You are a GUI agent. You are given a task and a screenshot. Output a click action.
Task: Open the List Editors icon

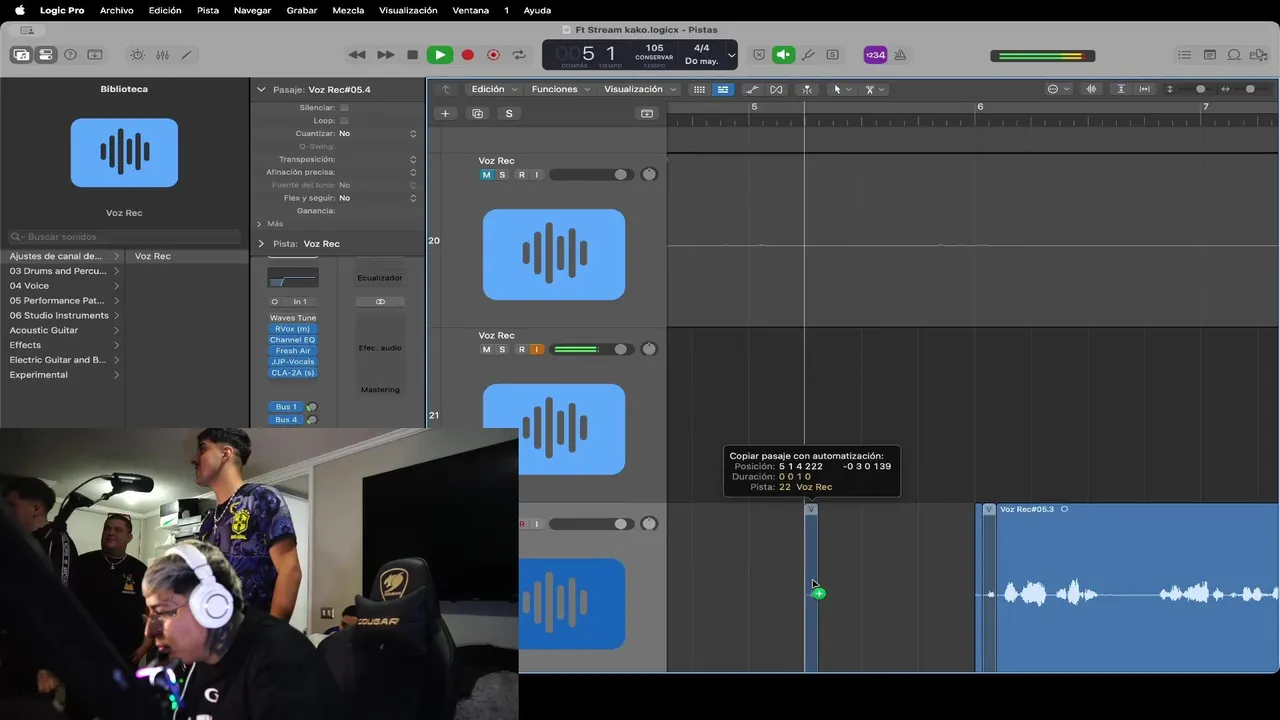(1185, 55)
